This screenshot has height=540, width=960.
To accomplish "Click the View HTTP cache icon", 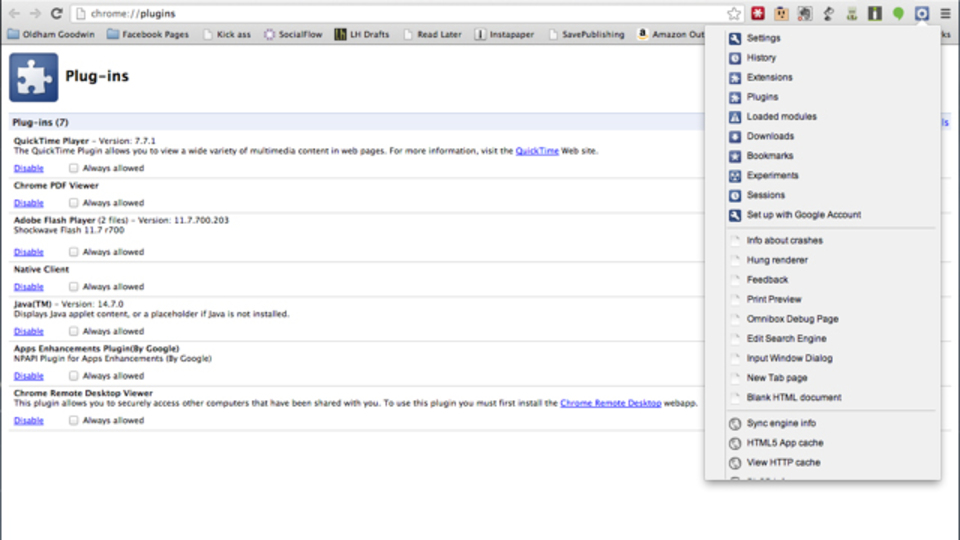I will pyautogui.click(x=735, y=463).
